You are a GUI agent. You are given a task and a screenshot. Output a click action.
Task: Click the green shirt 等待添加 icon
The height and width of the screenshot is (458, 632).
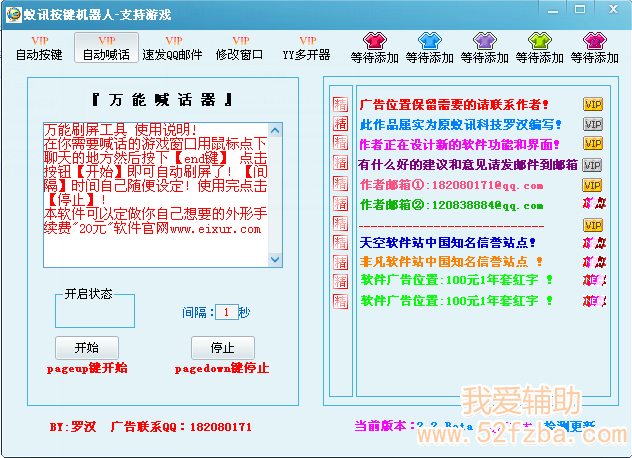[539, 41]
